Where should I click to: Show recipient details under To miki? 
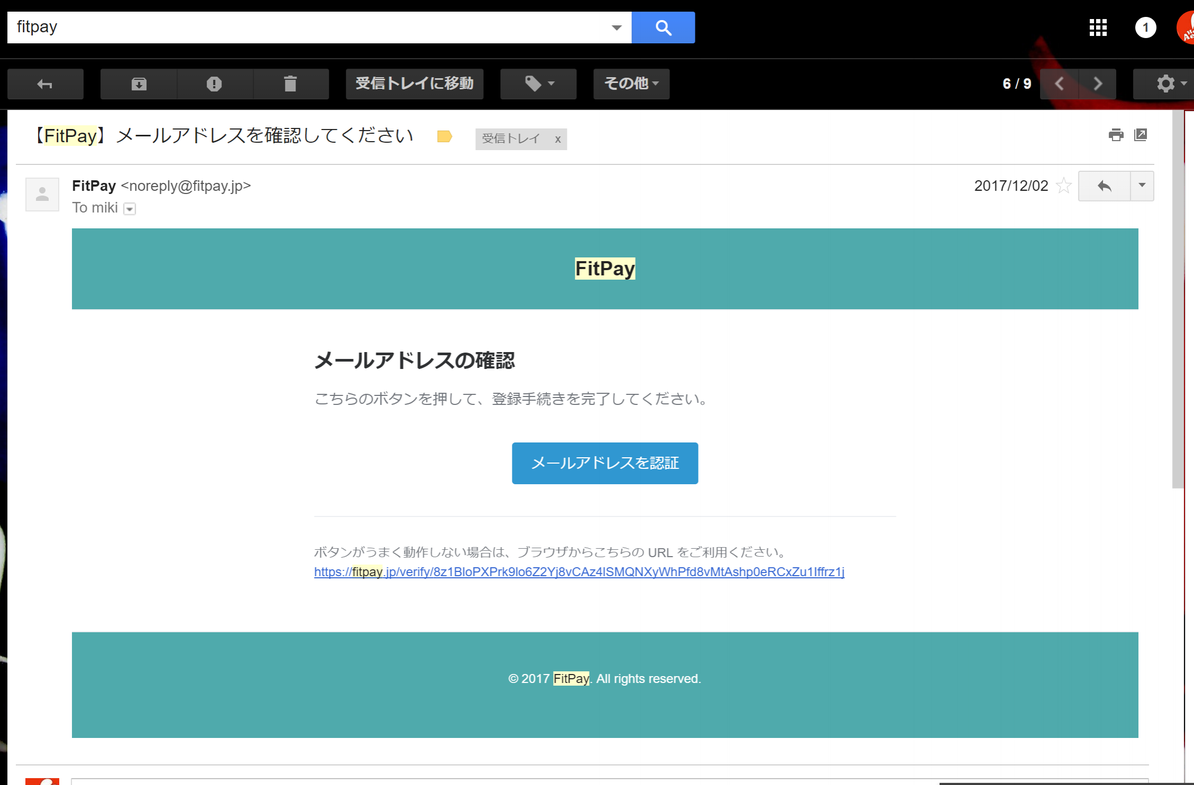(x=130, y=209)
